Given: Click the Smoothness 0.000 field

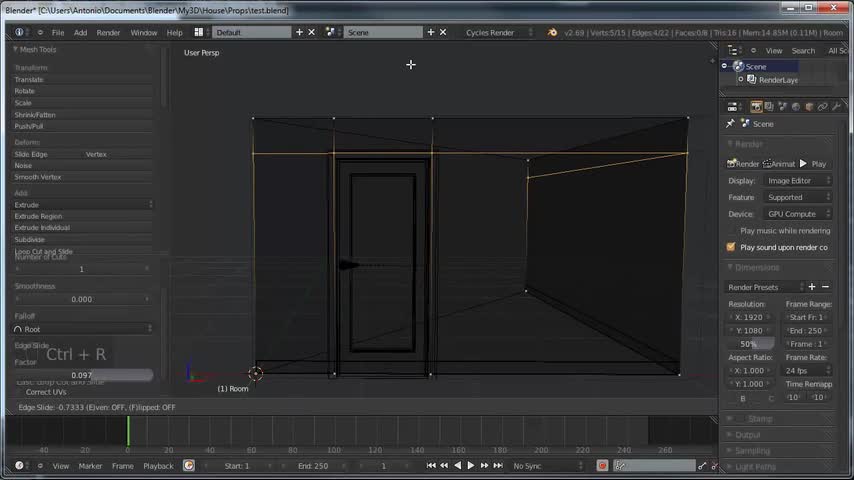Looking at the screenshot, I should (82, 299).
